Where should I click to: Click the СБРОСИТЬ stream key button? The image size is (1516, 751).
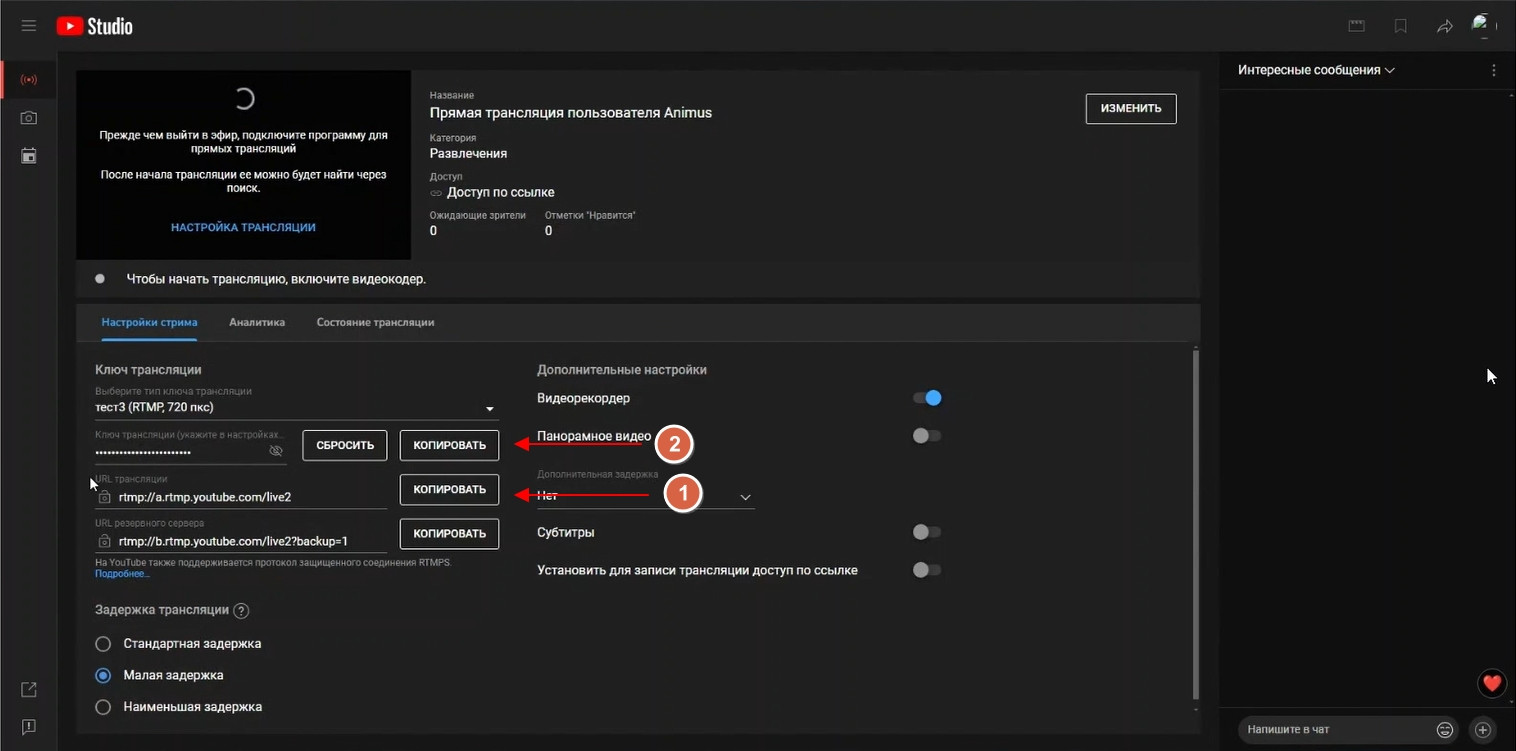pos(345,445)
